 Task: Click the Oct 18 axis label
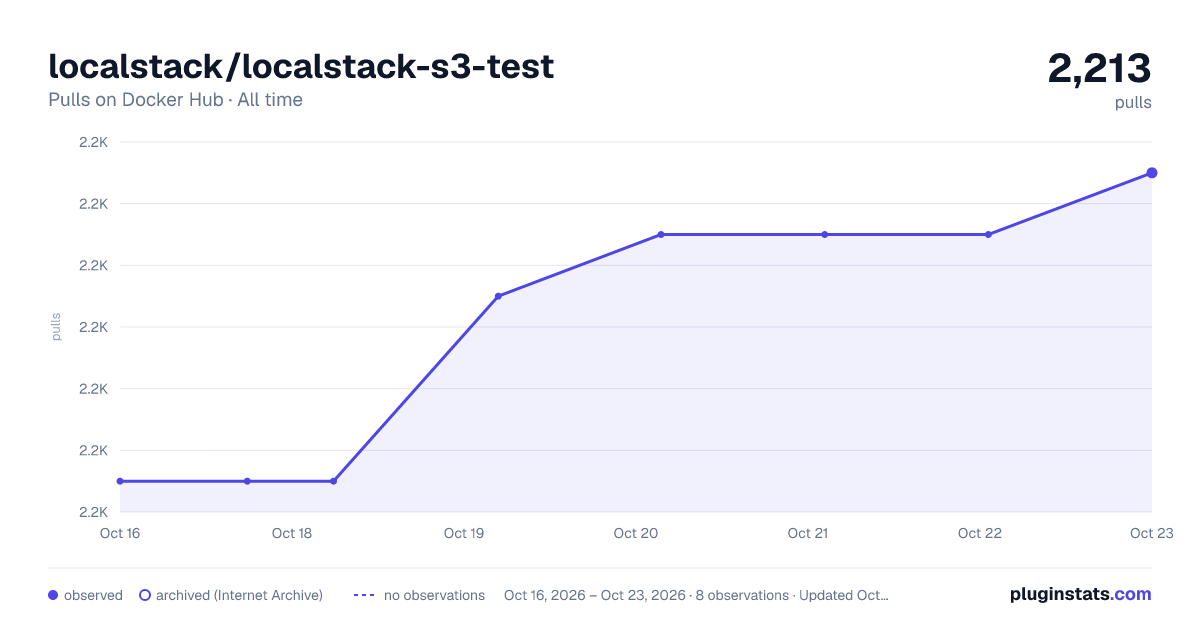point(292,533)
